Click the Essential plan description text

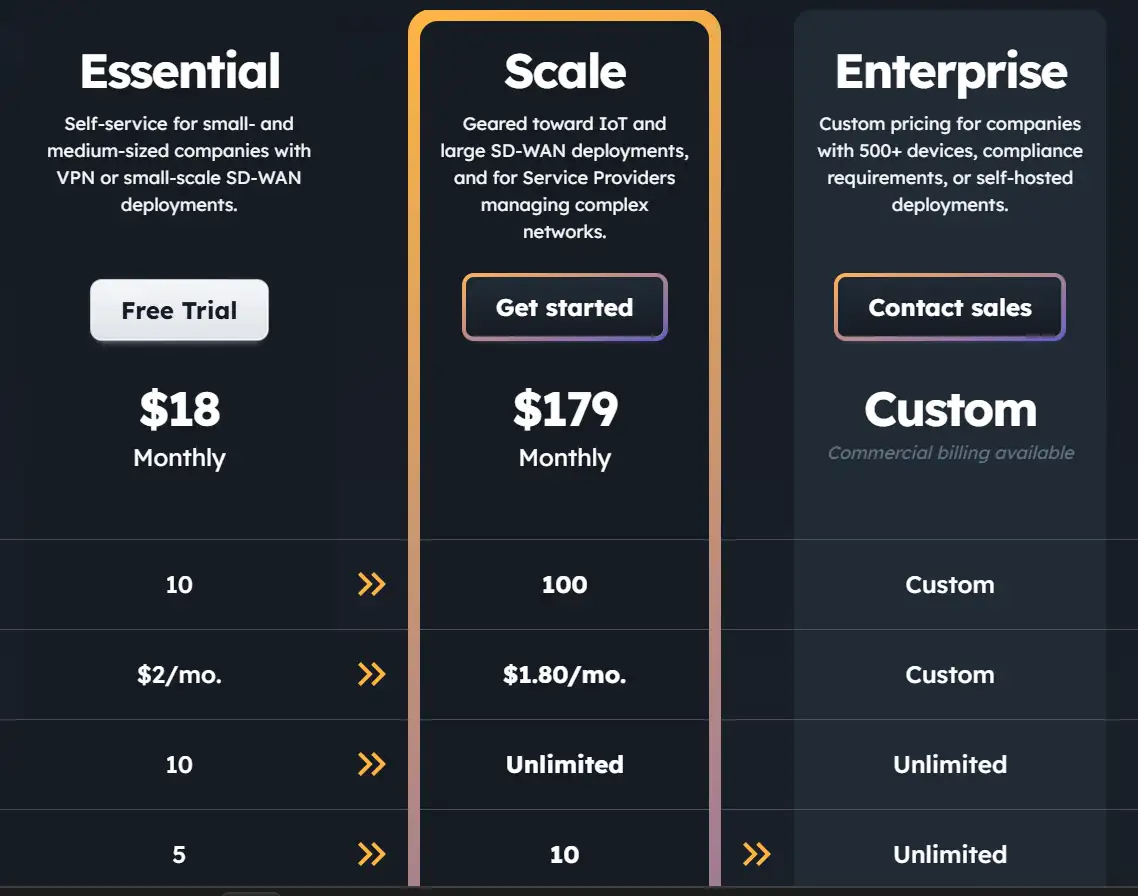point(180,164)
